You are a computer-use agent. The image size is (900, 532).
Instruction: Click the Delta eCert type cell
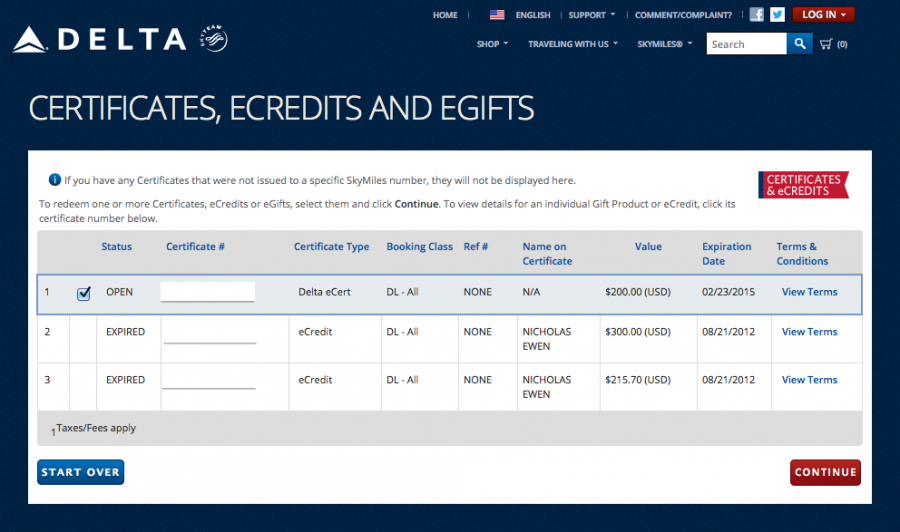(324, 292)
